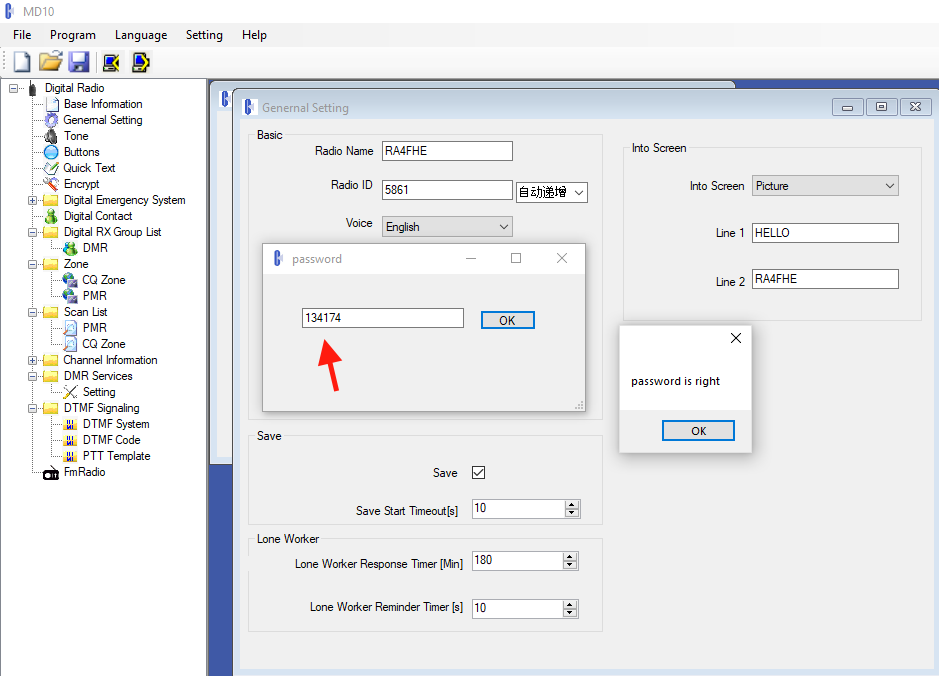
Task: Click toolbar computer icon with right-pointing arrow
Action: pos(140,62)
